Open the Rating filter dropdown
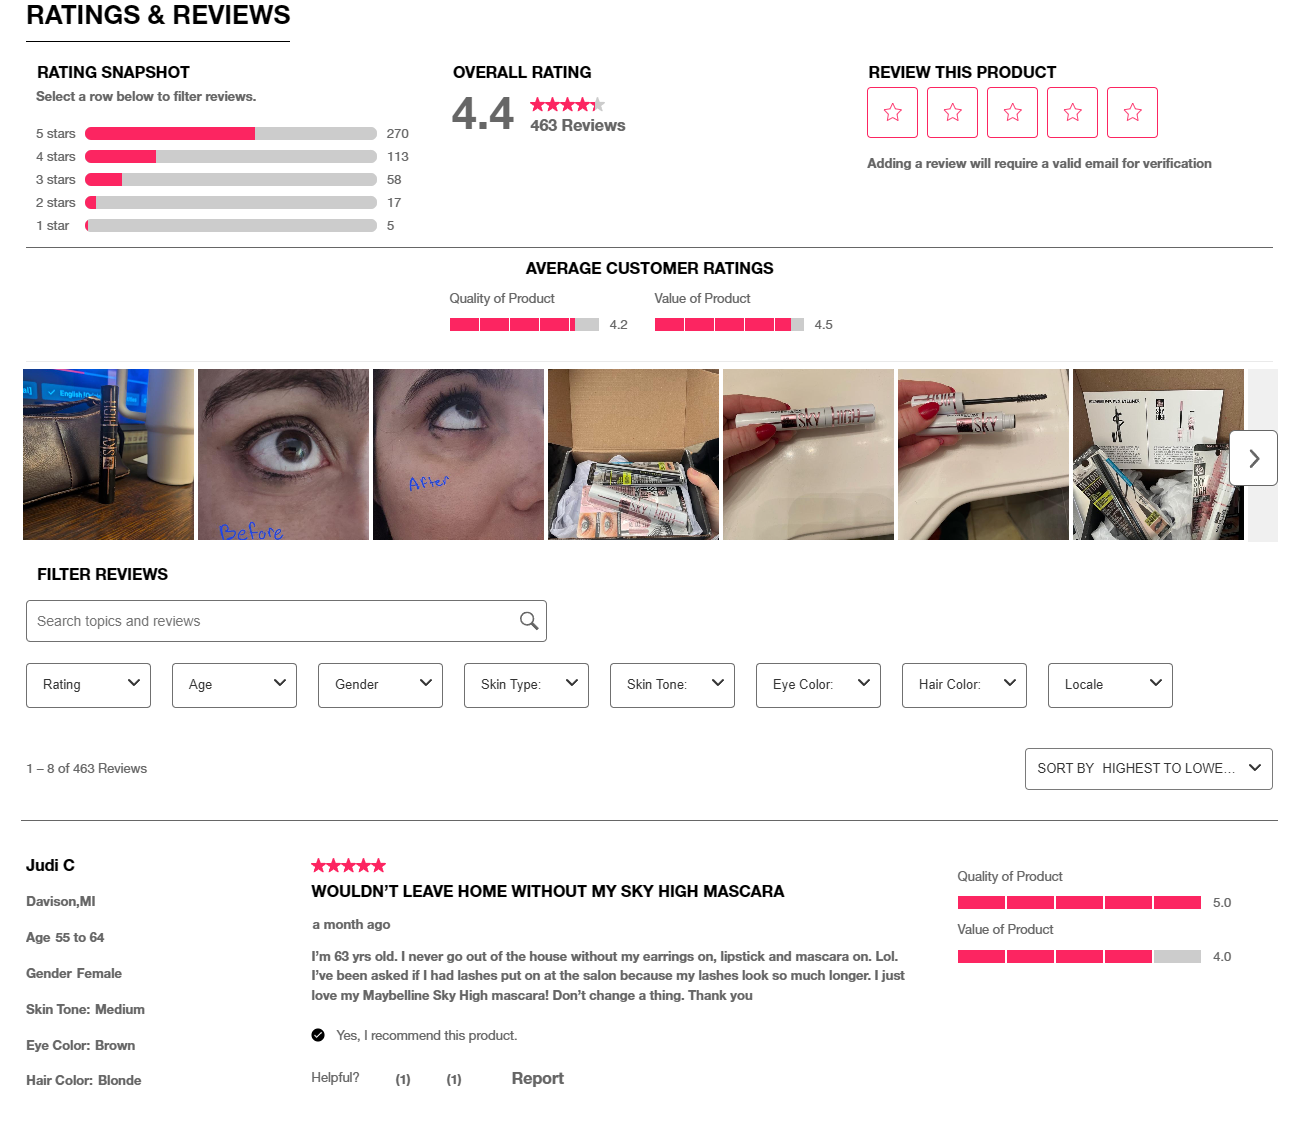 (88, 685)
